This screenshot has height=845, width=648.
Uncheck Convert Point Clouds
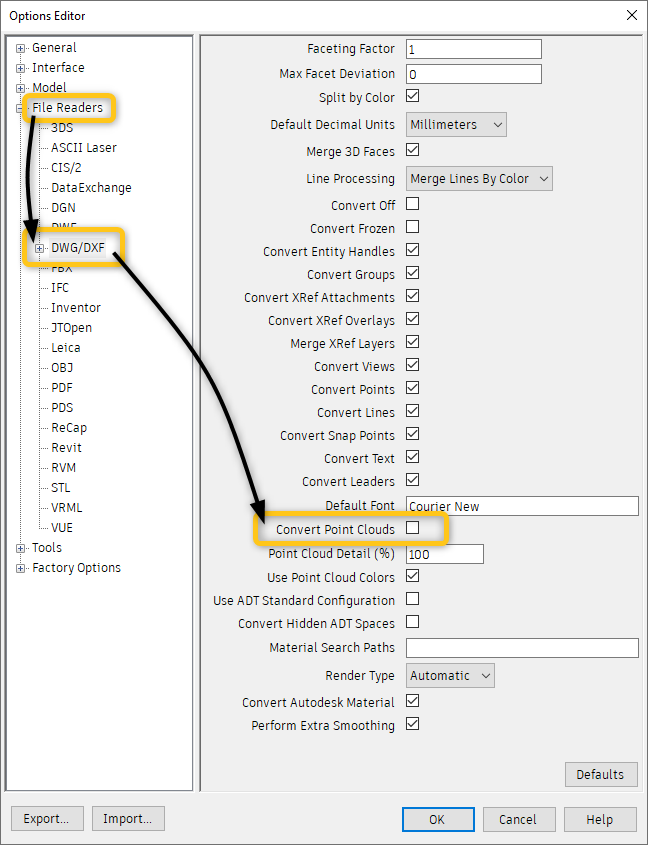point(413,529)
